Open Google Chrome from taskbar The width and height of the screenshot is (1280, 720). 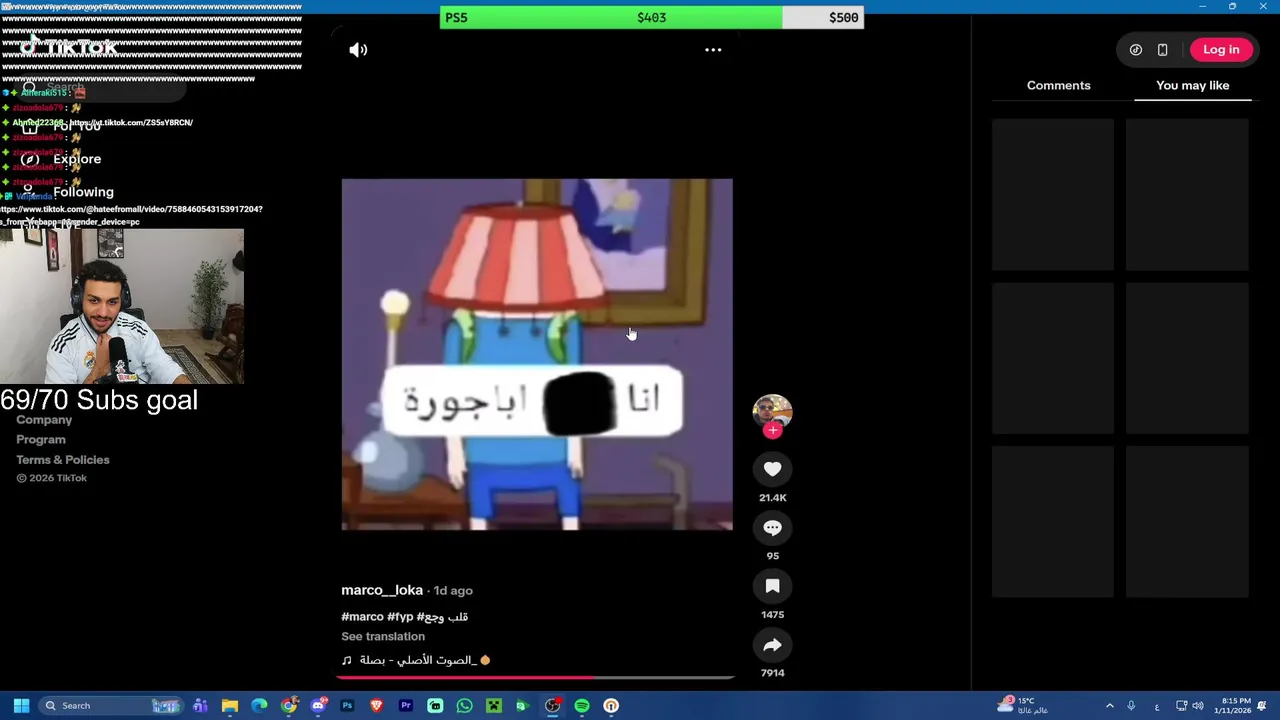point(288,705)
